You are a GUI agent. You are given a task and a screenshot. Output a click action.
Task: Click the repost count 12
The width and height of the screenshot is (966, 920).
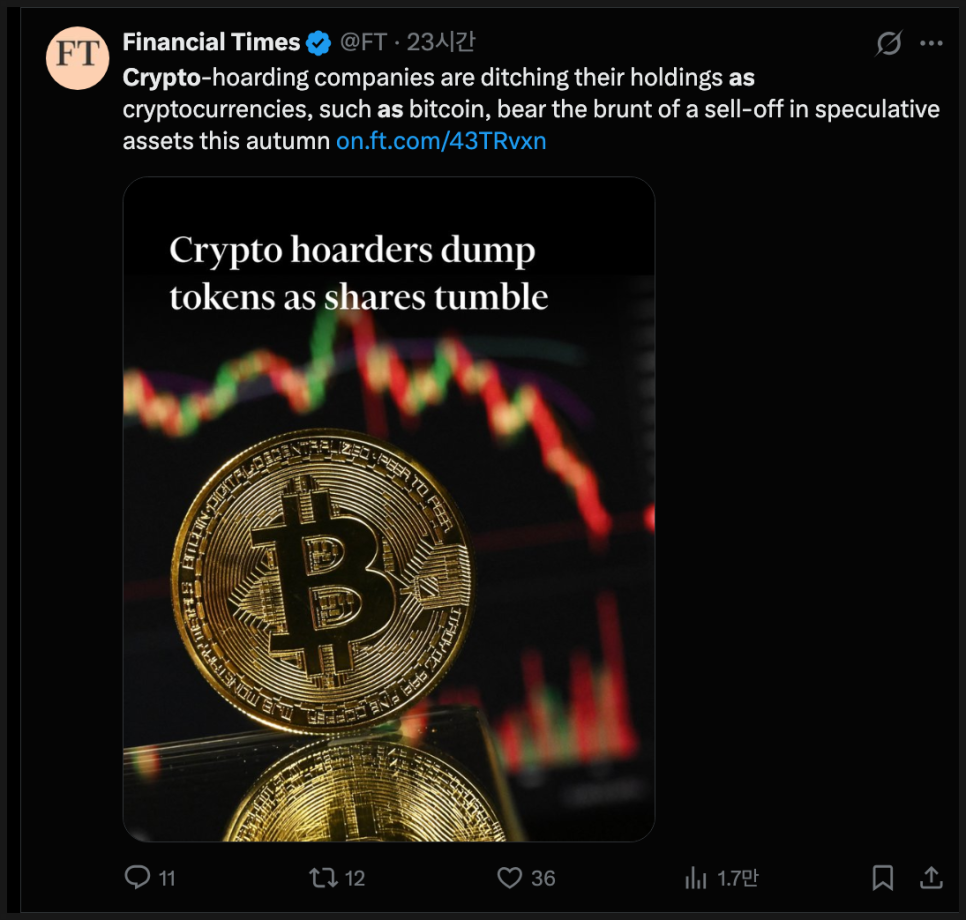pos(354,878)
